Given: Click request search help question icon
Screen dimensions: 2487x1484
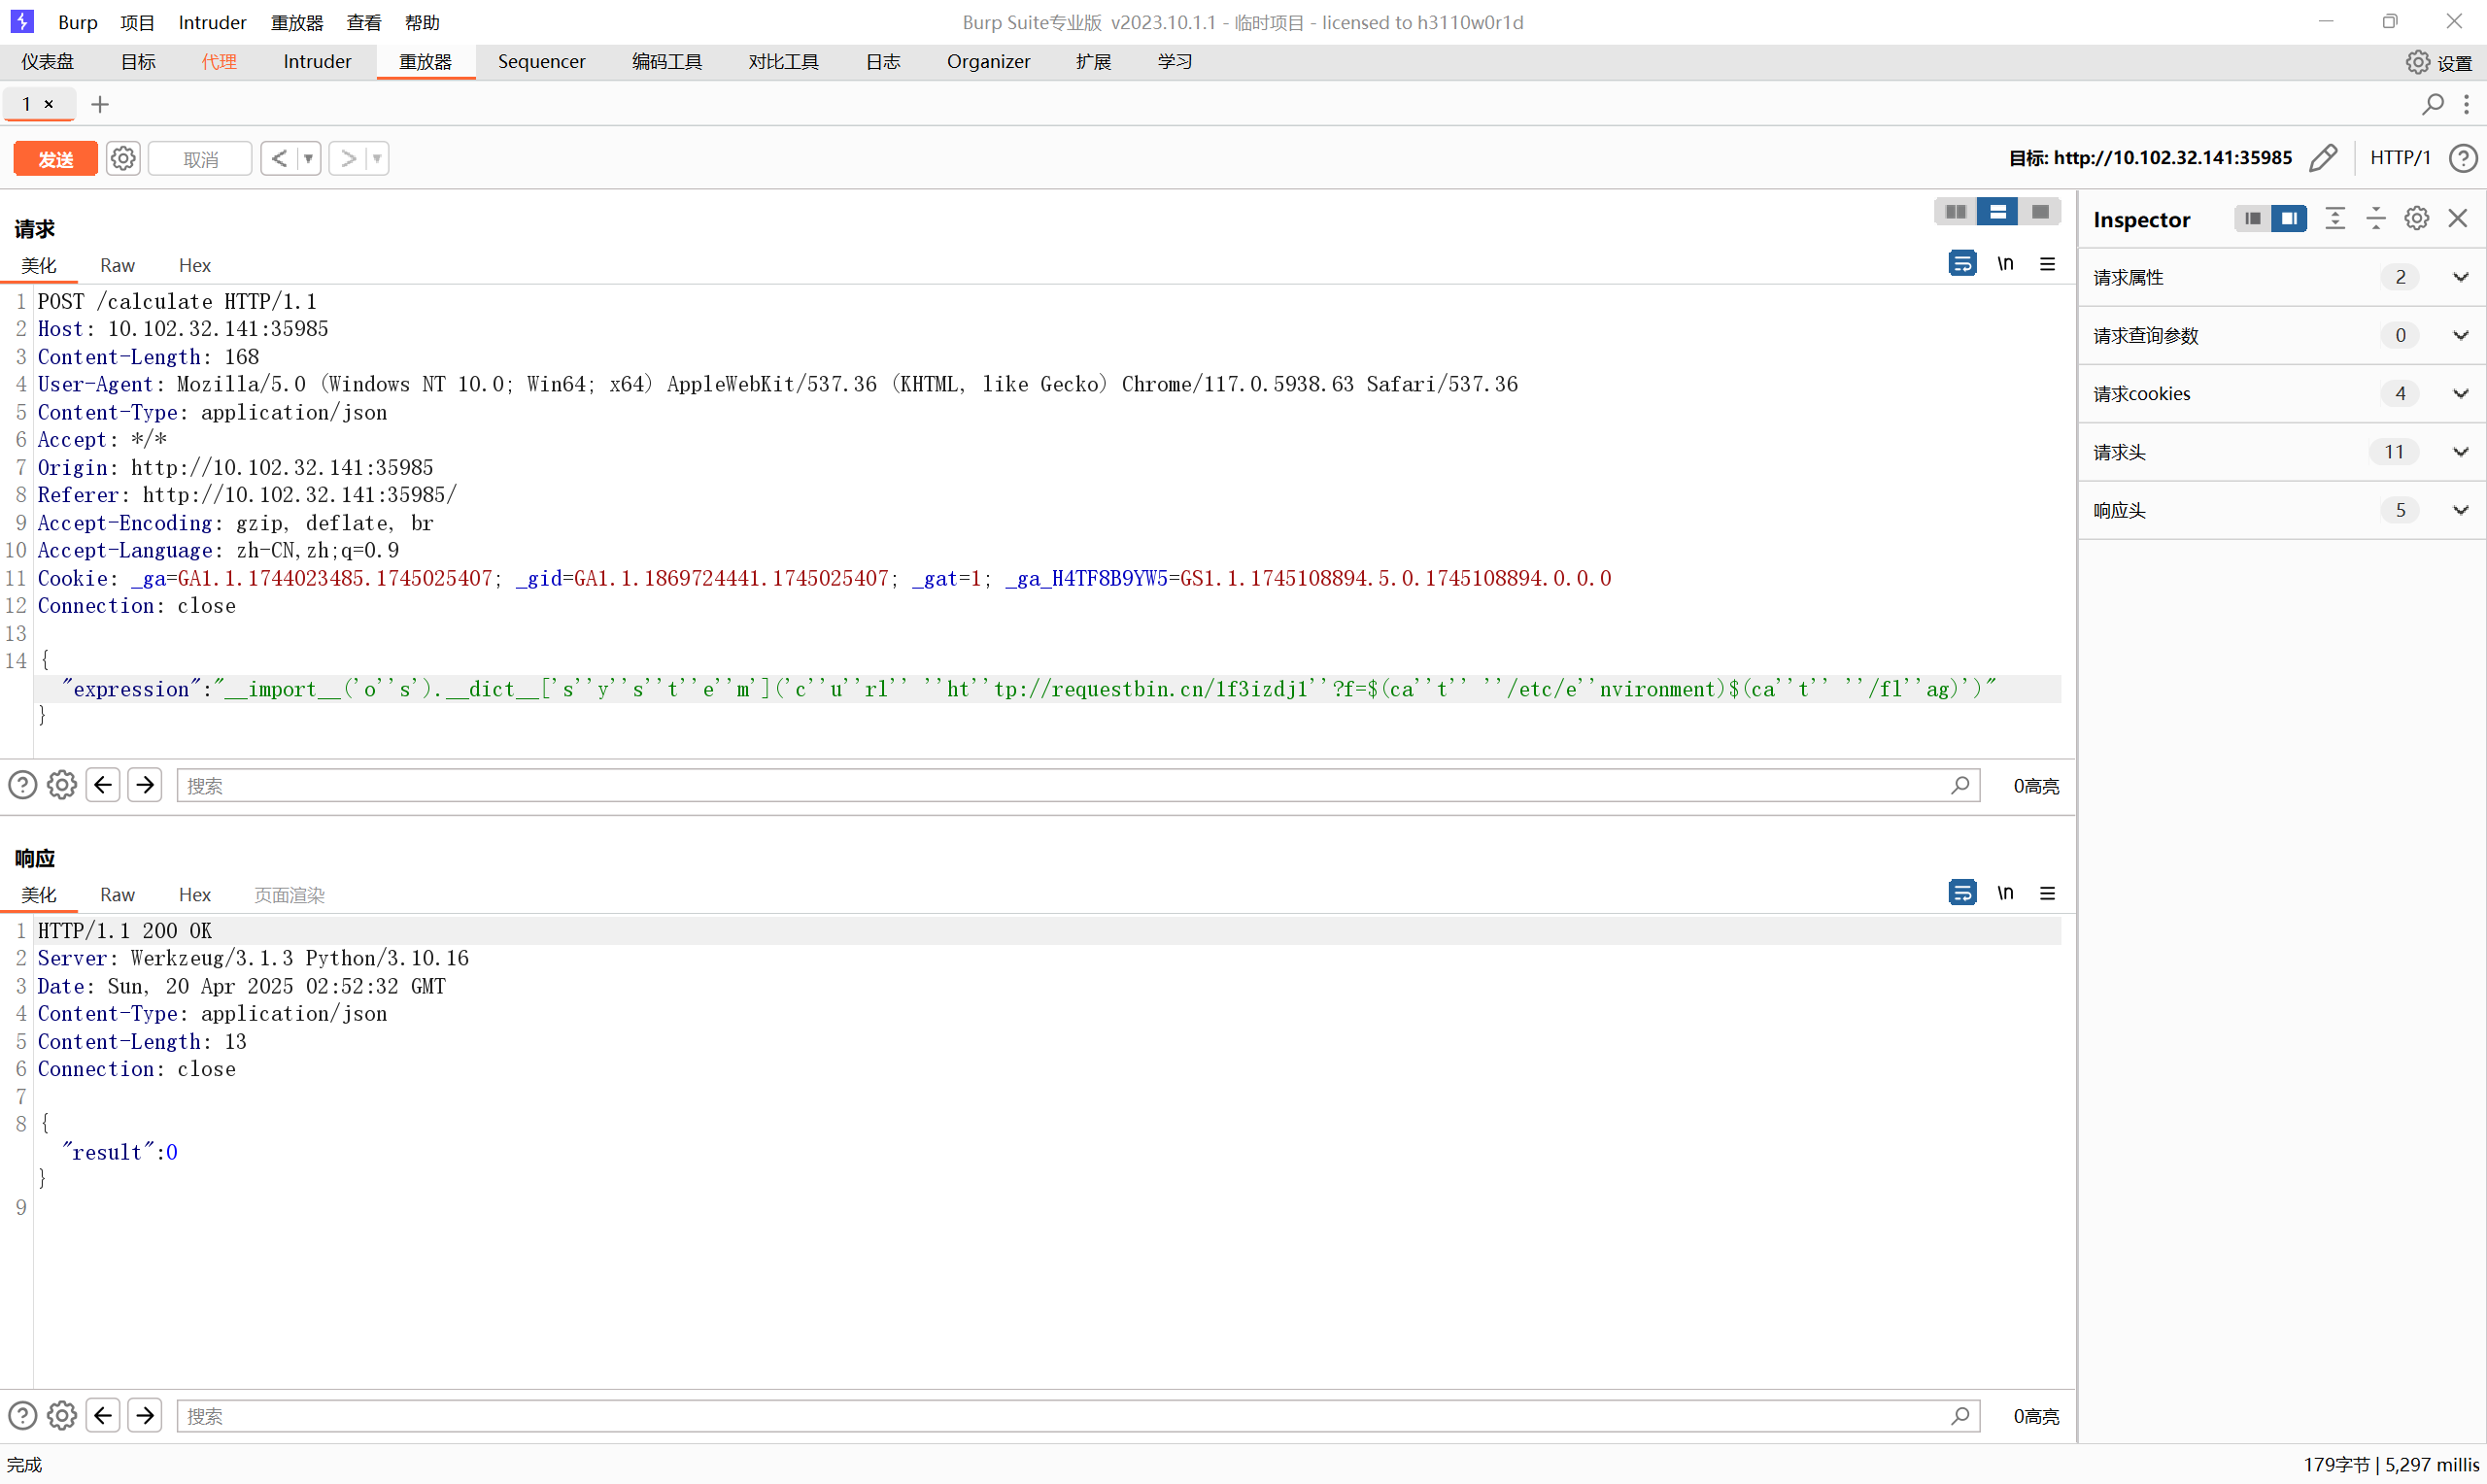Looking at the screenshot, I should 22,785.
